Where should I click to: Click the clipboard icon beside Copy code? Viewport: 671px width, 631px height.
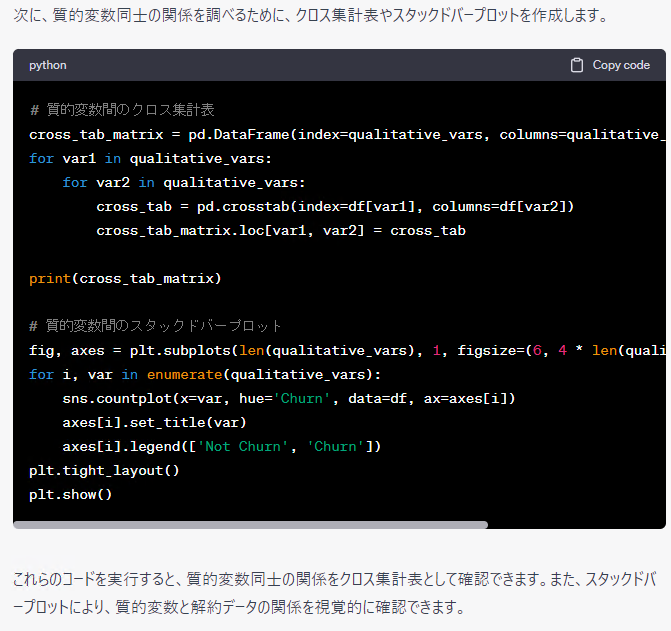(x=577, y=65)
